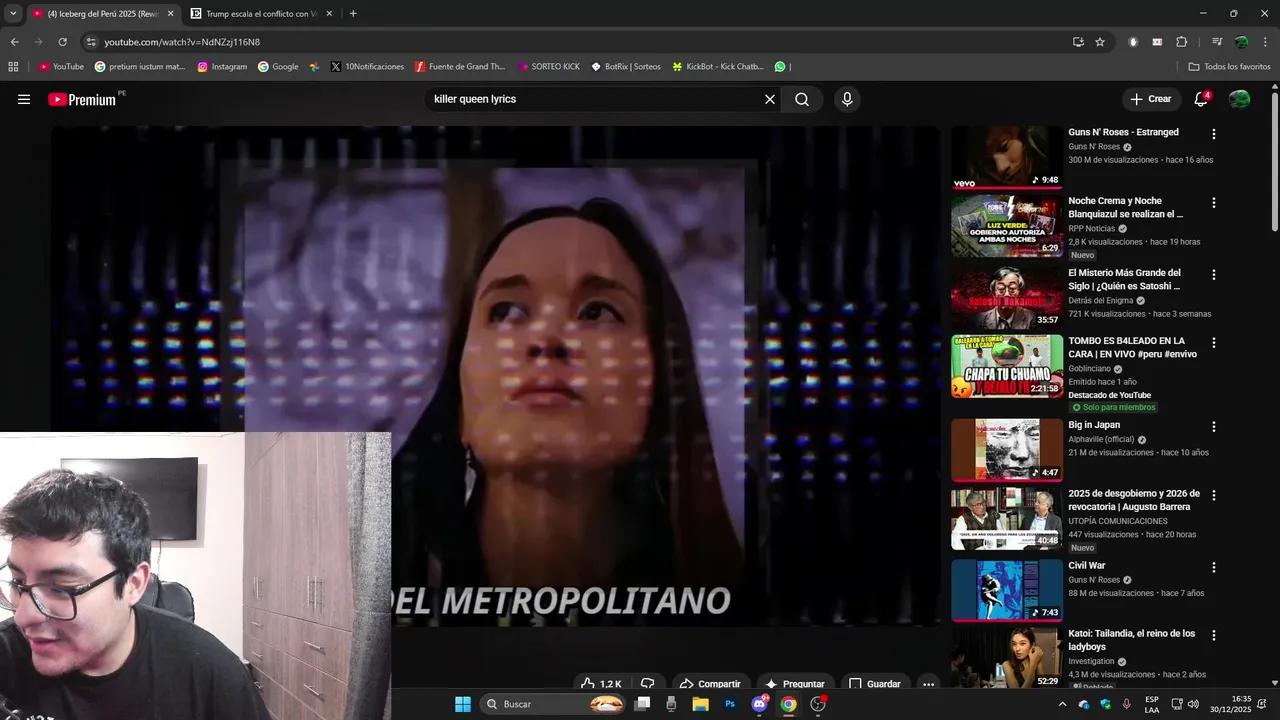Open options for El Misterio Más Grande del Siglo
Viewport: 1280px width, 720px height.
[1214, 274]
